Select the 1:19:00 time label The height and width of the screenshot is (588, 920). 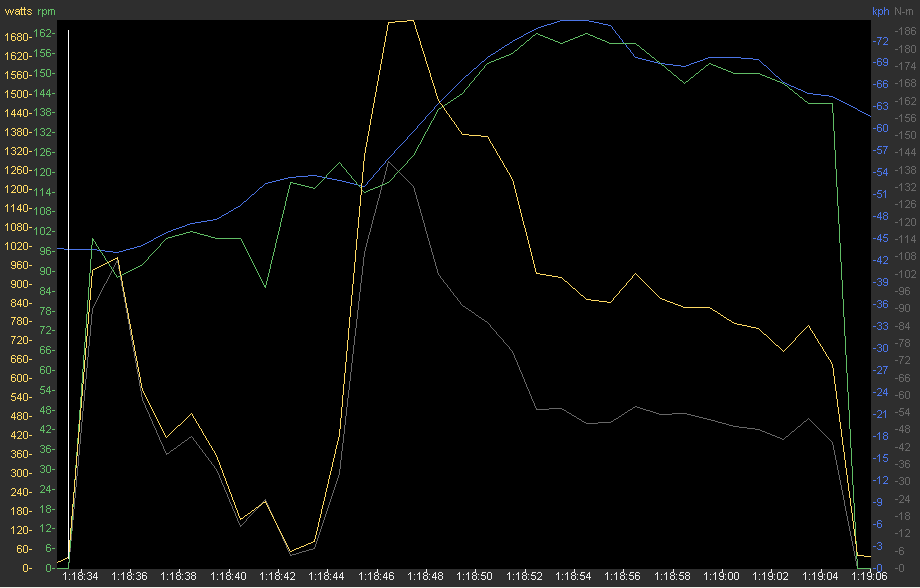pyautogui.click(x=722, y=576)
